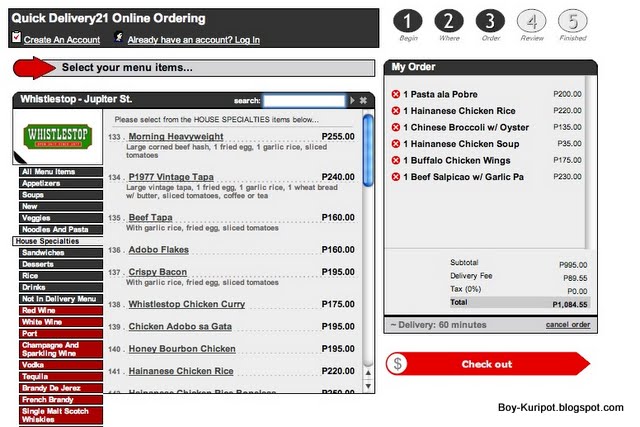Add Honey Bourbon Chicken to order

pos(182,349)
